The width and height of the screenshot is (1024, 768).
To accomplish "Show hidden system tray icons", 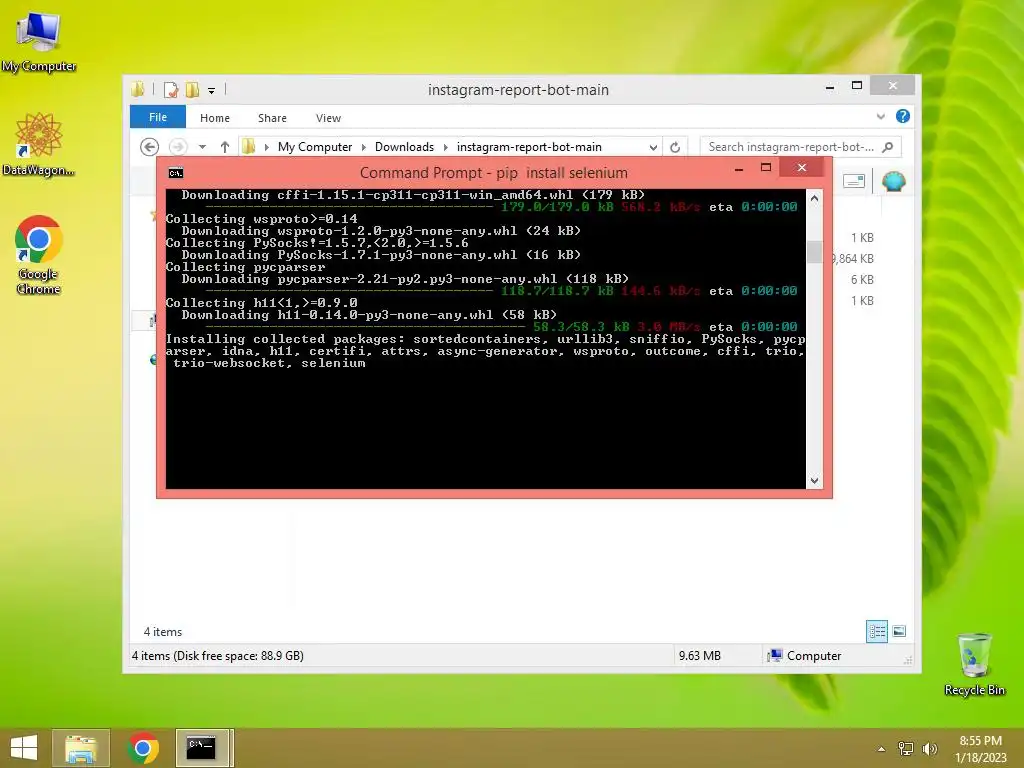I will (882, 749).
